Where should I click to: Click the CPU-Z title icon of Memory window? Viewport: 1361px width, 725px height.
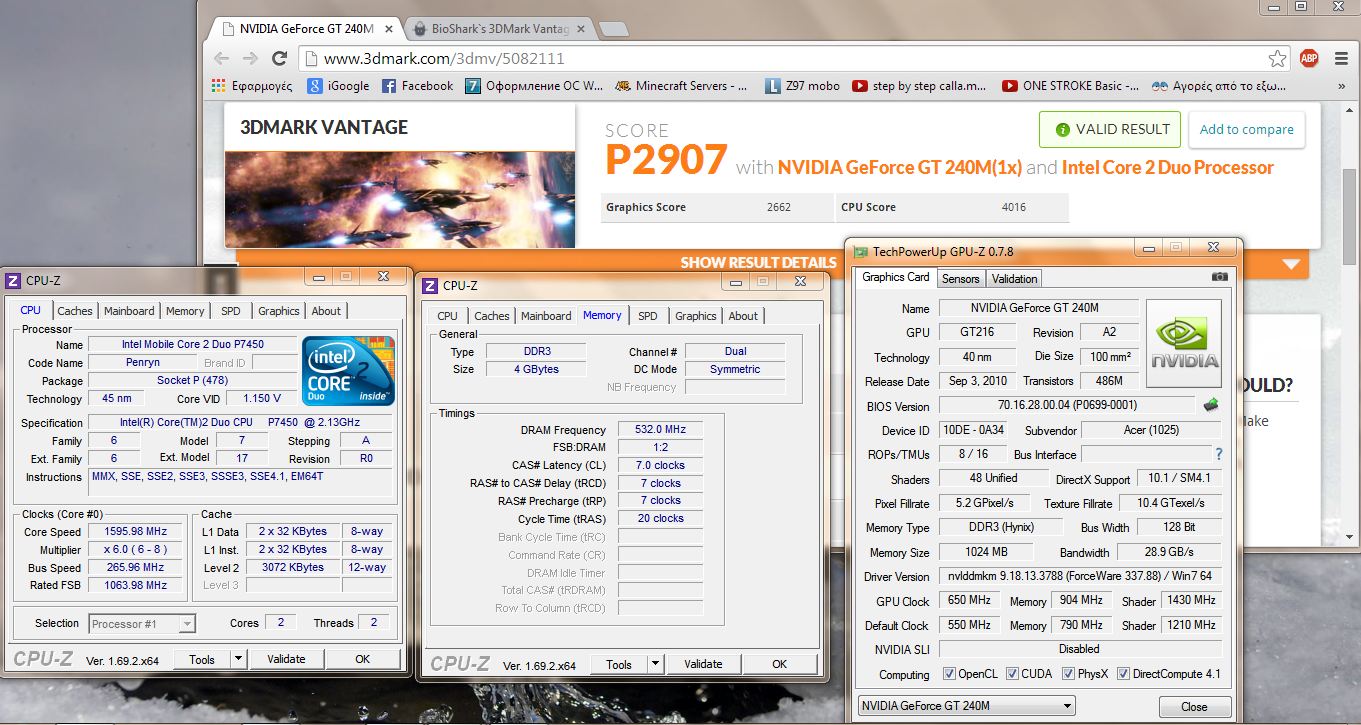(430, 285)
